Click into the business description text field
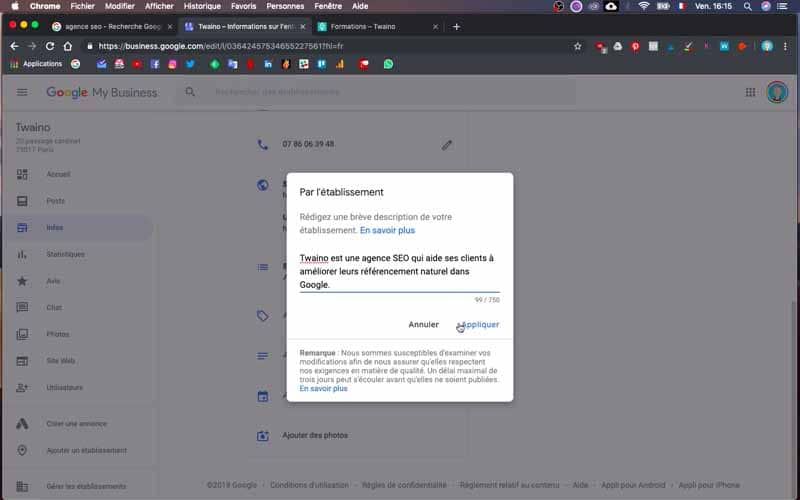Image resolution: width=800 pixels, height=500 pixels. 399,271
